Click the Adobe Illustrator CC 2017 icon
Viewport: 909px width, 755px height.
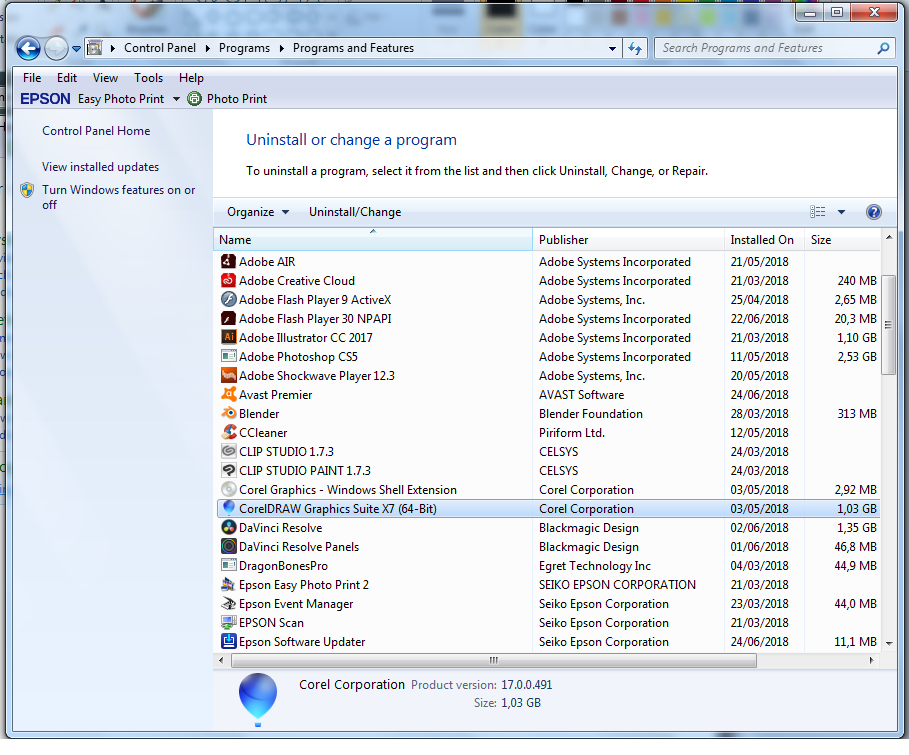pos(228,337)
